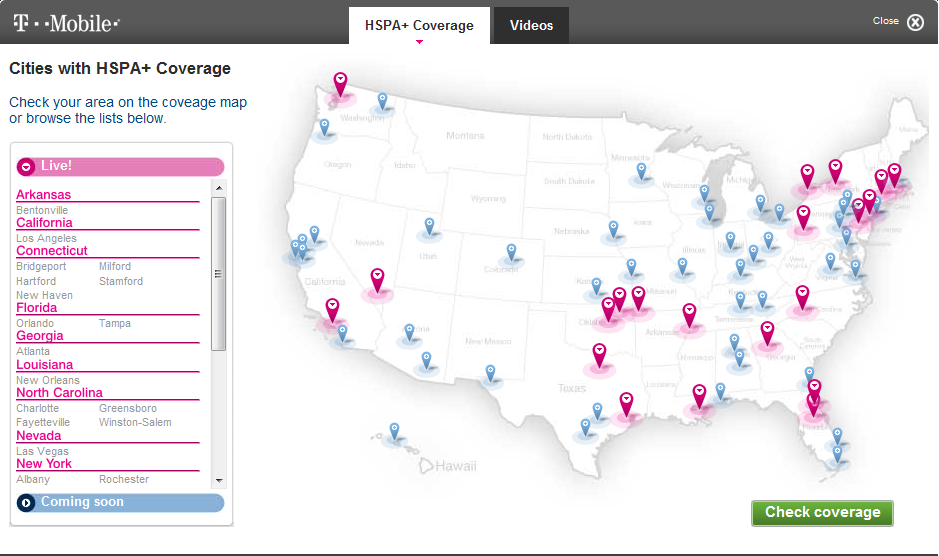The image size is (939, 556).
Task: Click the blue pin in southwest Texas near El Paso
Action: [x=490, y=373]
